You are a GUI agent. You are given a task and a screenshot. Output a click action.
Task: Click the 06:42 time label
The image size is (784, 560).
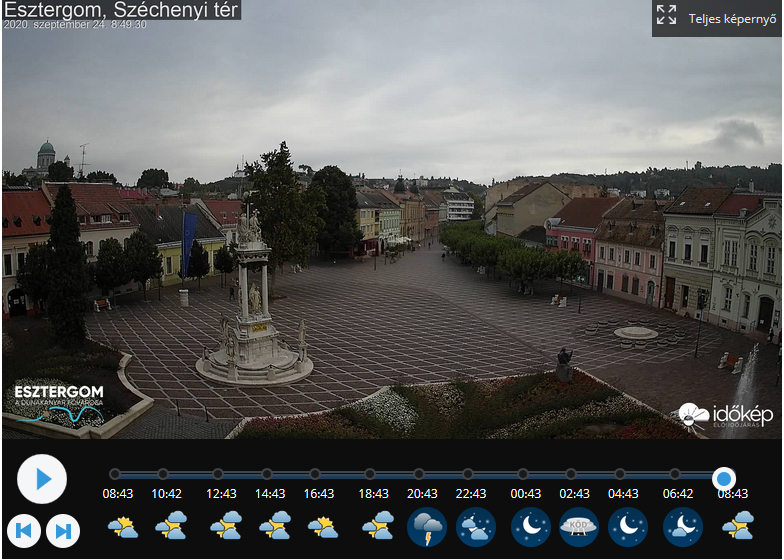(678, 494)
